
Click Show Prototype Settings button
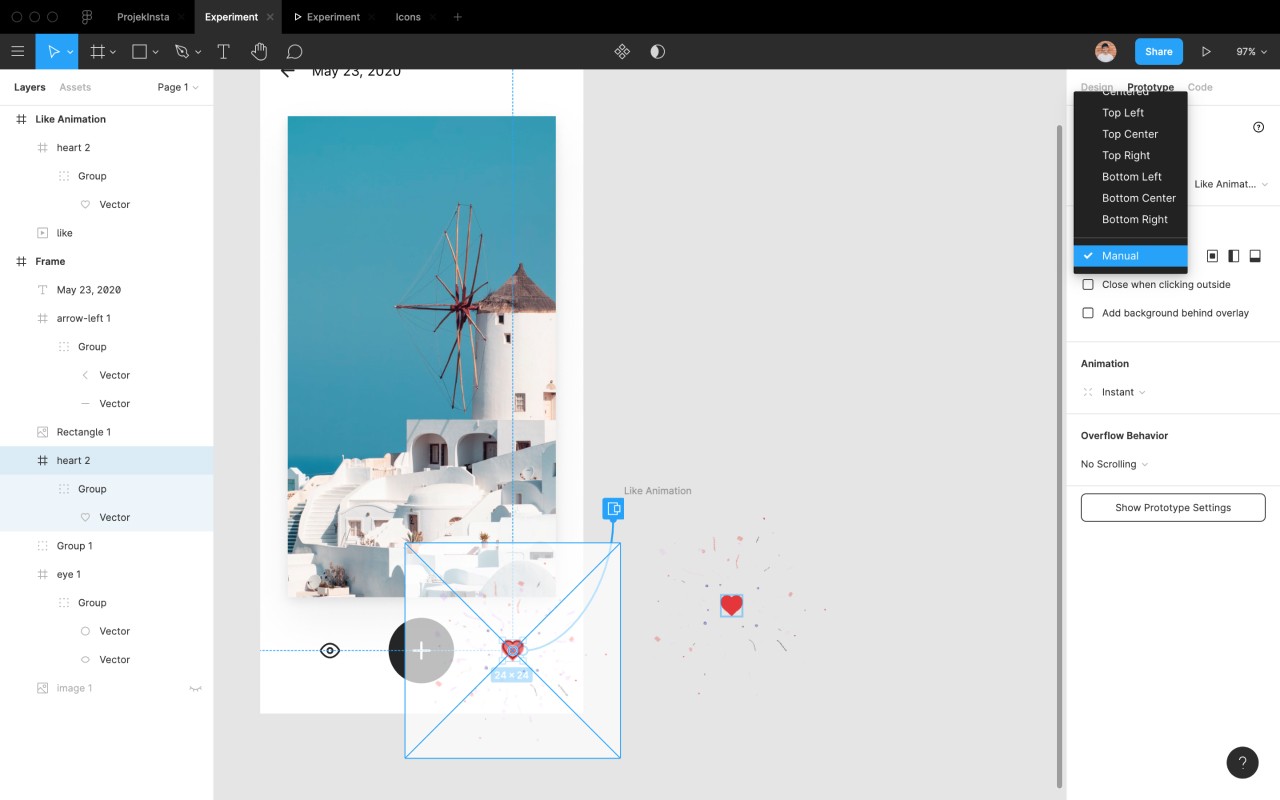(1173, 508)
